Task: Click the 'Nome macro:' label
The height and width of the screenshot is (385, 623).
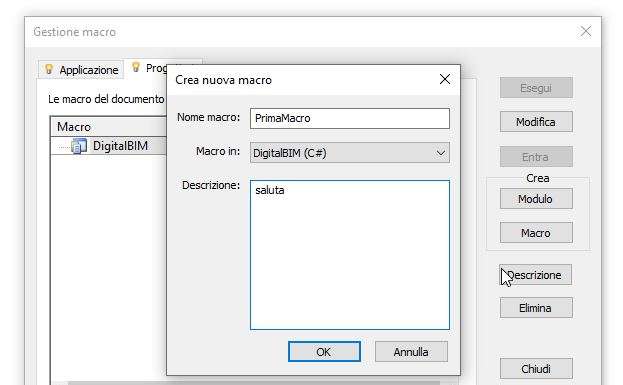Action: point(209,117)
